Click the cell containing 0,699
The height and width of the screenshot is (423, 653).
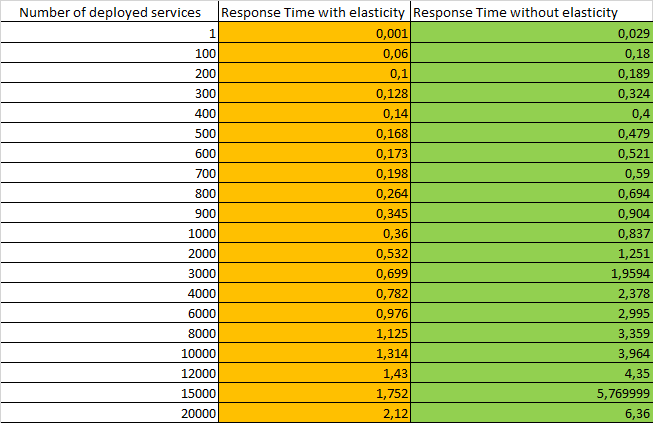[314, 272]
